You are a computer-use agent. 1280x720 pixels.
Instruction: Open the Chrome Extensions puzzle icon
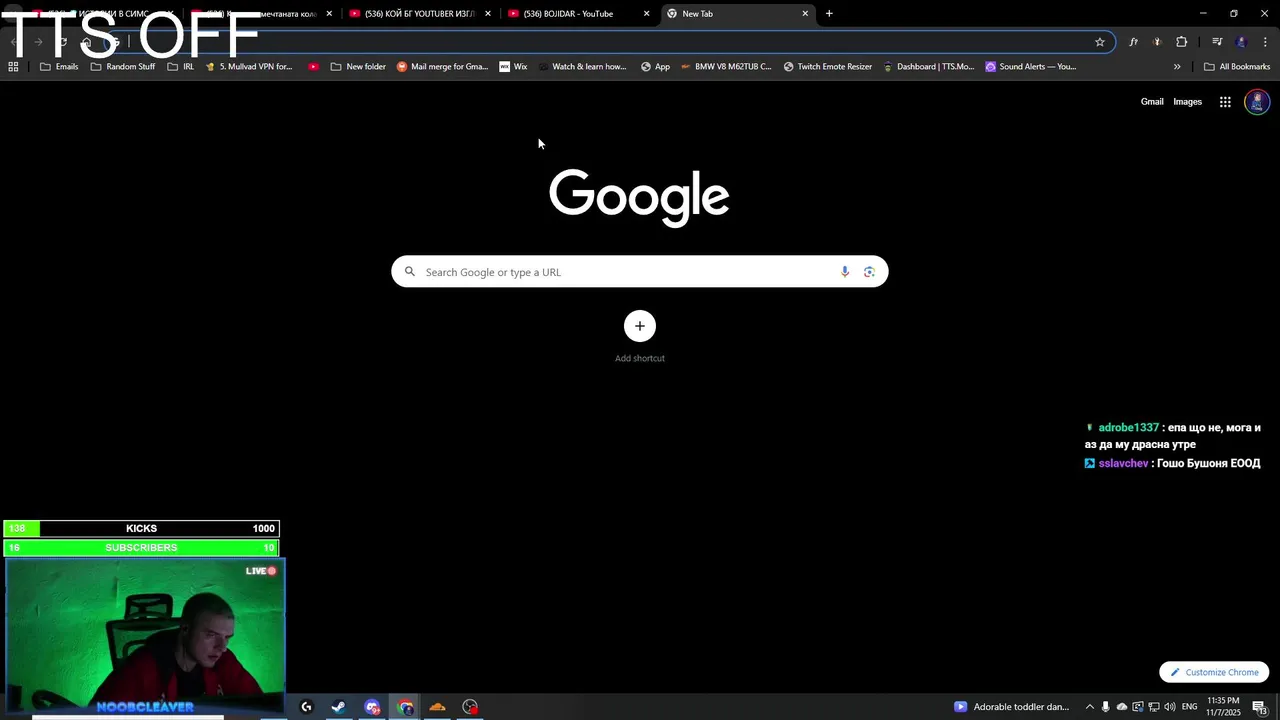tap(1182, 42)
